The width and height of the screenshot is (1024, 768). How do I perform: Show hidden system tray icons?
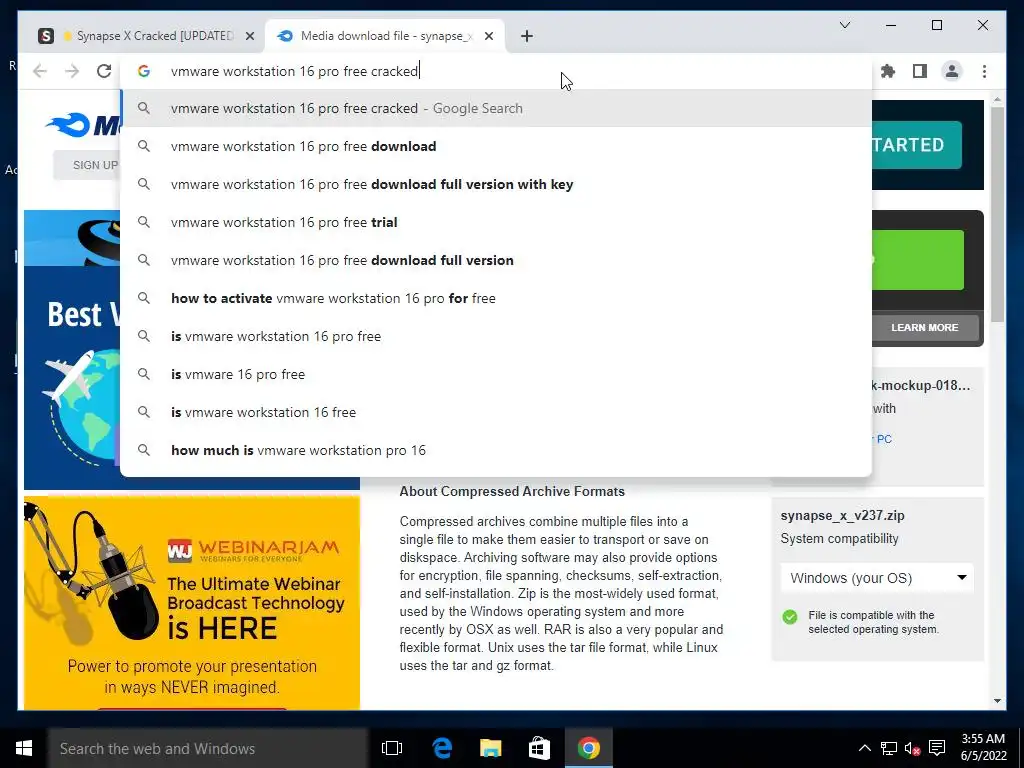click(x=864, y=748)
